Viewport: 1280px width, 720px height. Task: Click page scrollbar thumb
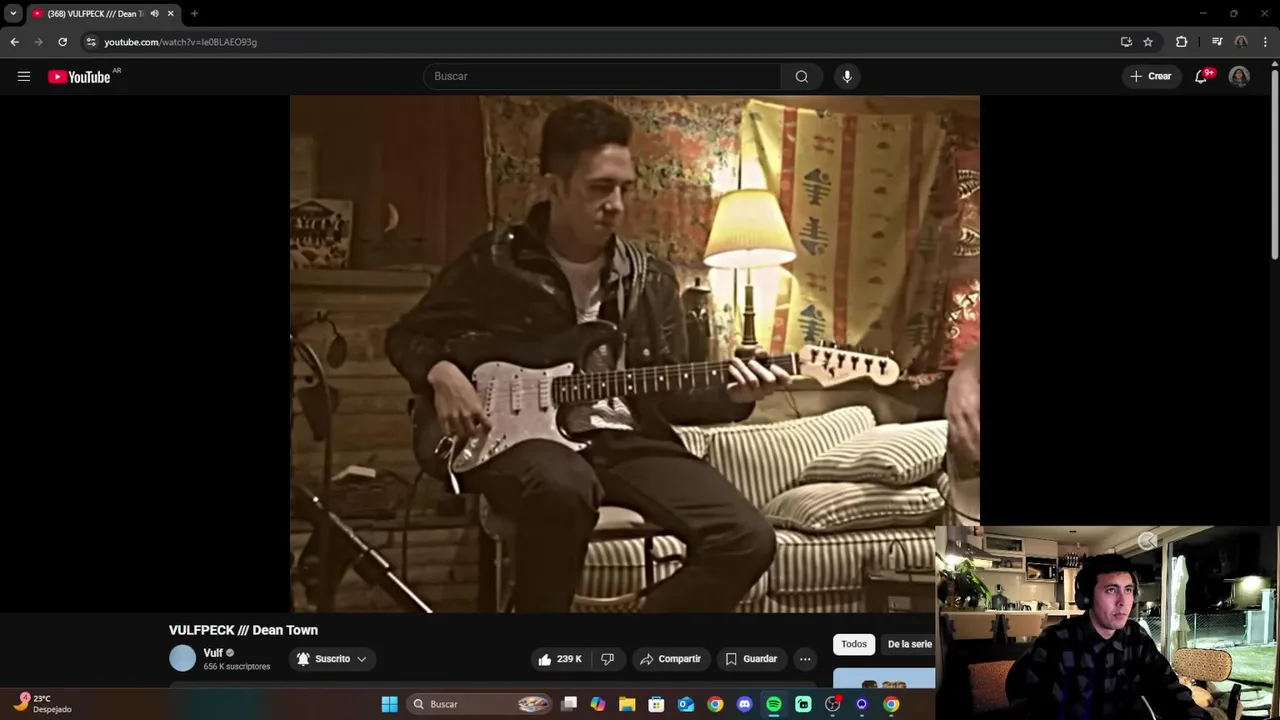click(1274, 165)
